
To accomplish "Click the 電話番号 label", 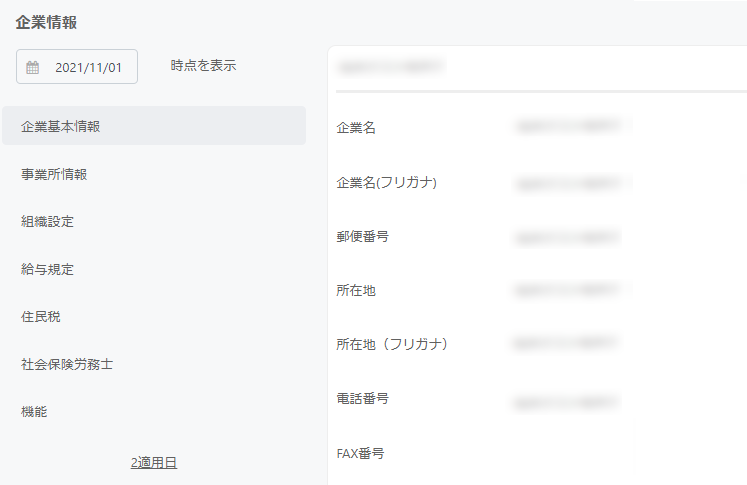I will [x=363, y=398].
